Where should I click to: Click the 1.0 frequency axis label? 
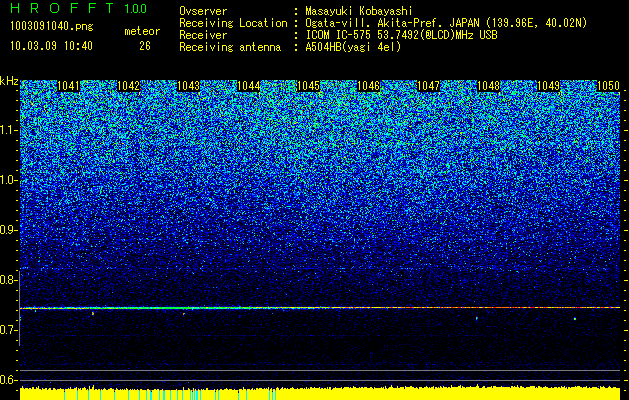[x=8, y=180]
